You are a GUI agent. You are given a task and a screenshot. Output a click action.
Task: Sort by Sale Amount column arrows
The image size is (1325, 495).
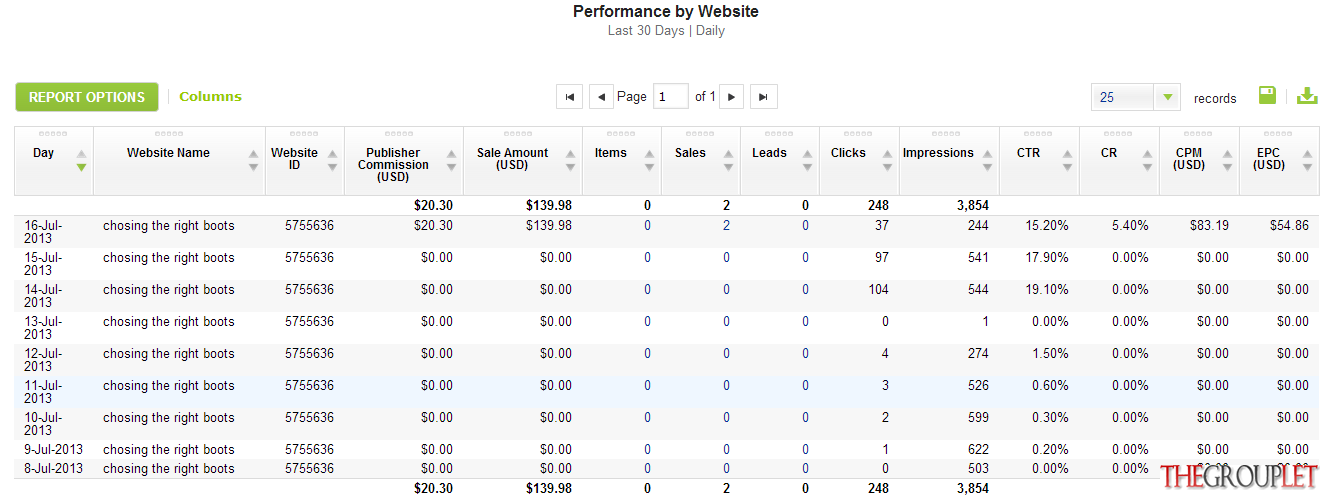571,160
